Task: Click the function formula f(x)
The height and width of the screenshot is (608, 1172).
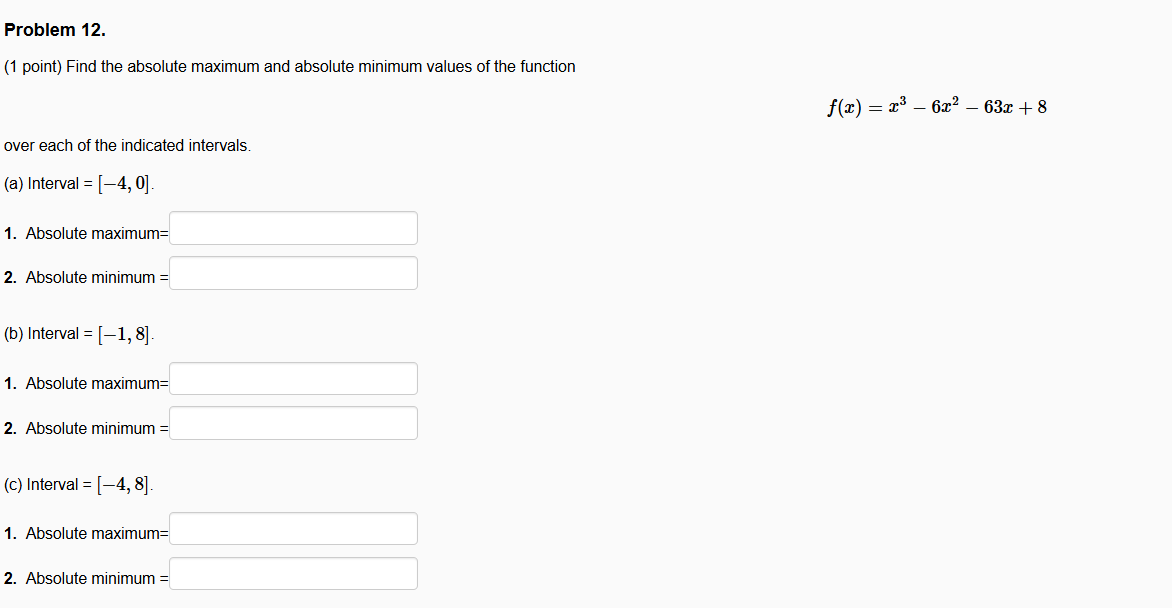Action: pyautogui.click(x=937, y=106)
